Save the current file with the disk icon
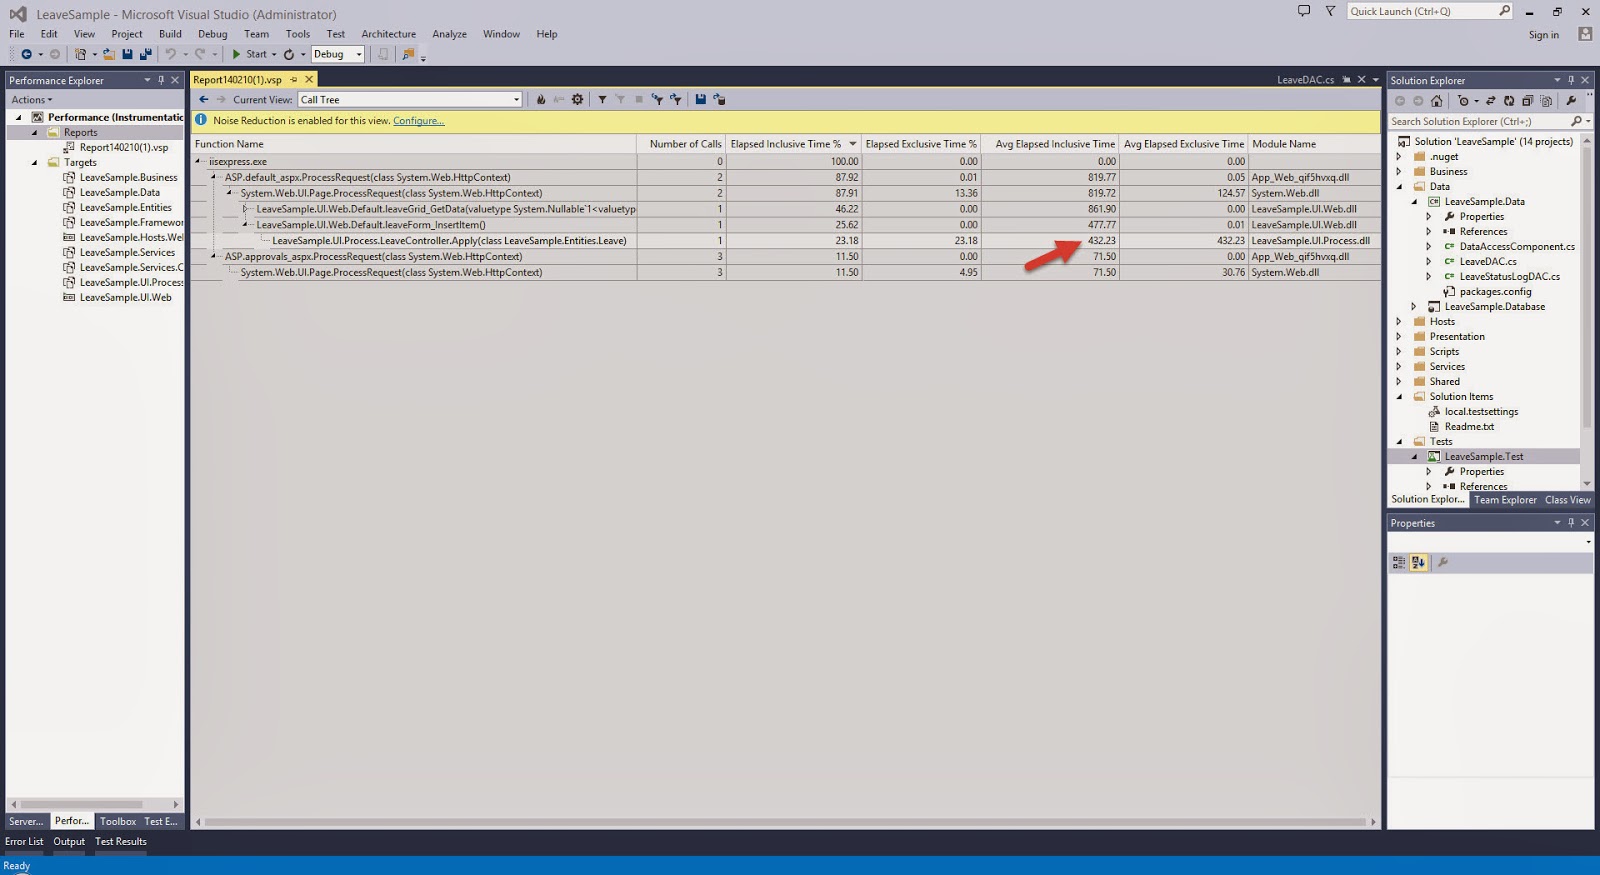1600x875 pixels. [127, 54]
